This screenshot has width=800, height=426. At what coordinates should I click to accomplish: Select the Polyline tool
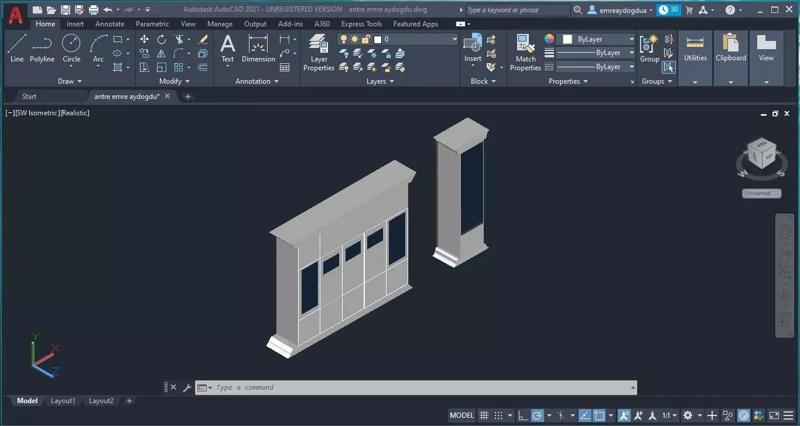42,49
